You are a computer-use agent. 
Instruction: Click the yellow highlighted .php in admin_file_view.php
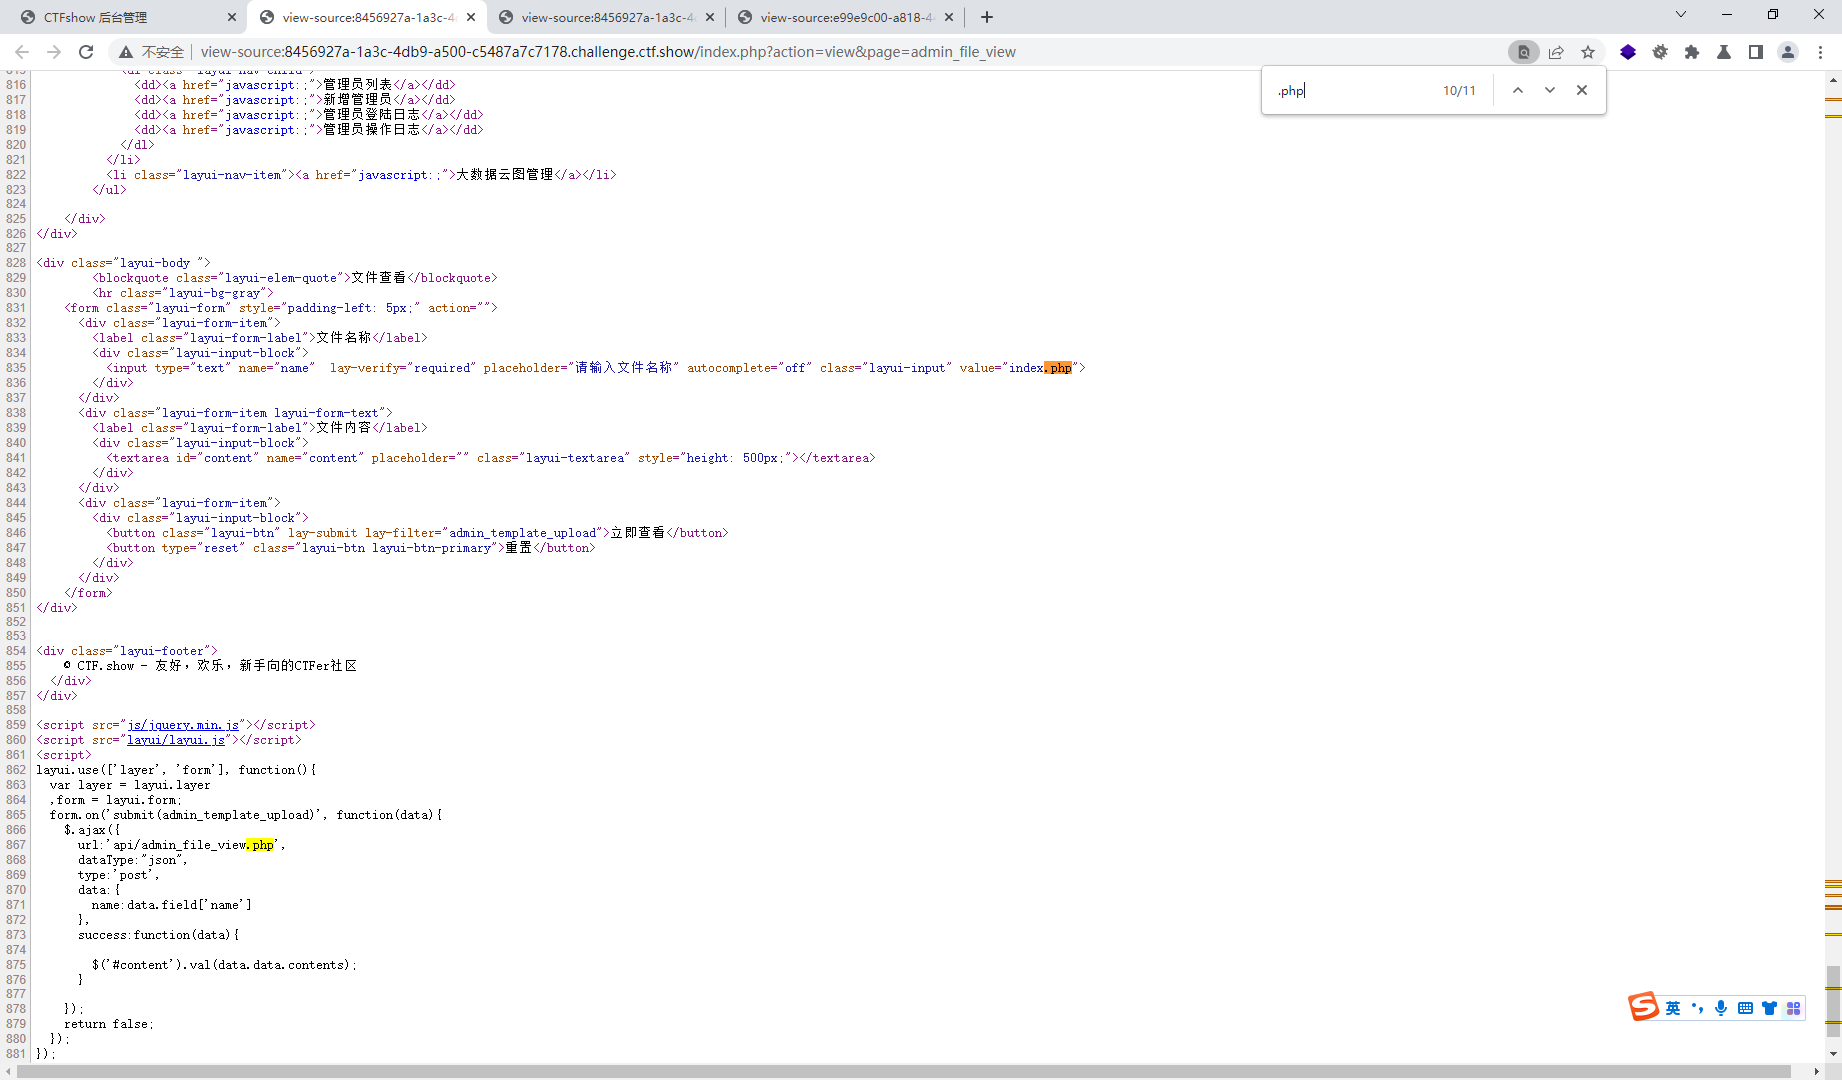pos(260,845)
